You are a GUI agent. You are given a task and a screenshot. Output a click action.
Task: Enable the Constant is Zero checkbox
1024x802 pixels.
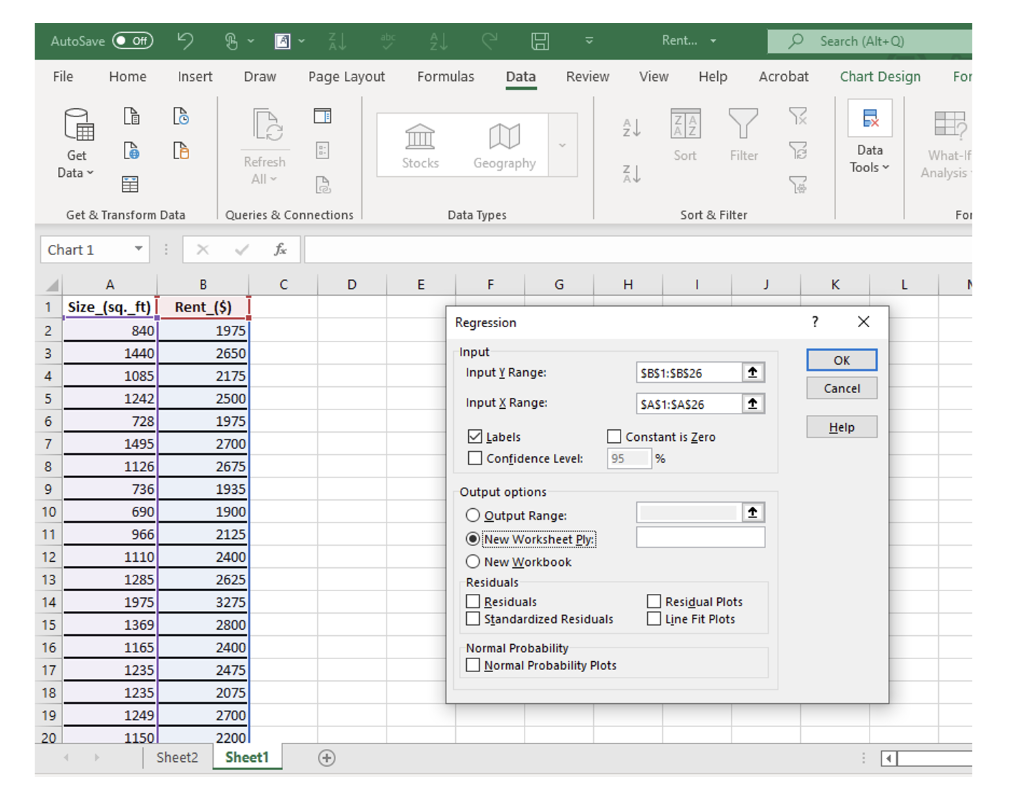(x=614, y=437)
